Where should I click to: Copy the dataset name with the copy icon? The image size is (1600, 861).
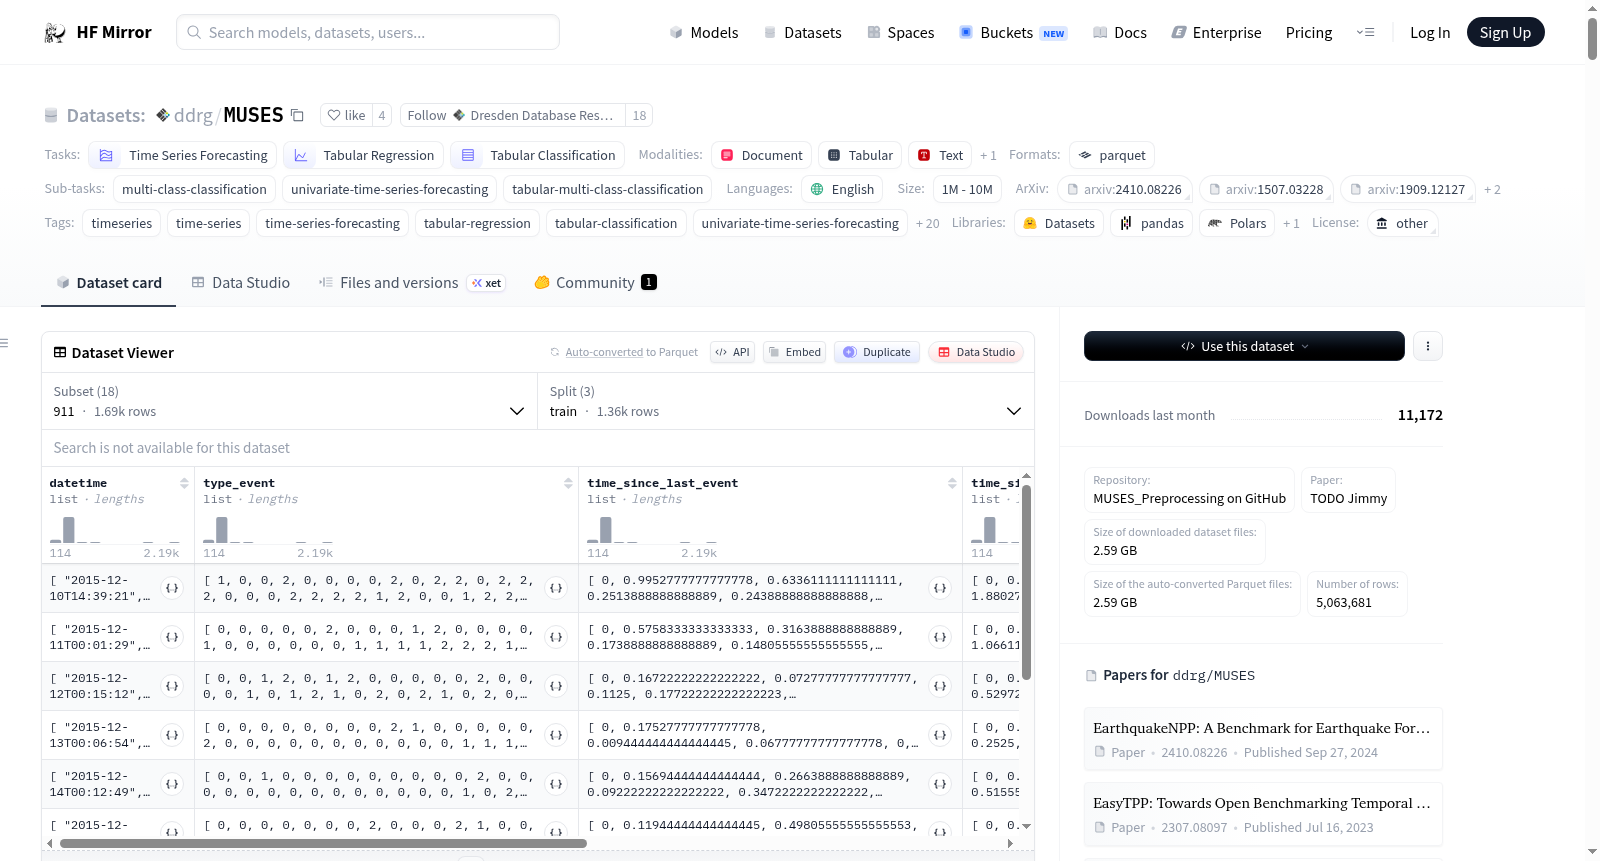point(297,115)
